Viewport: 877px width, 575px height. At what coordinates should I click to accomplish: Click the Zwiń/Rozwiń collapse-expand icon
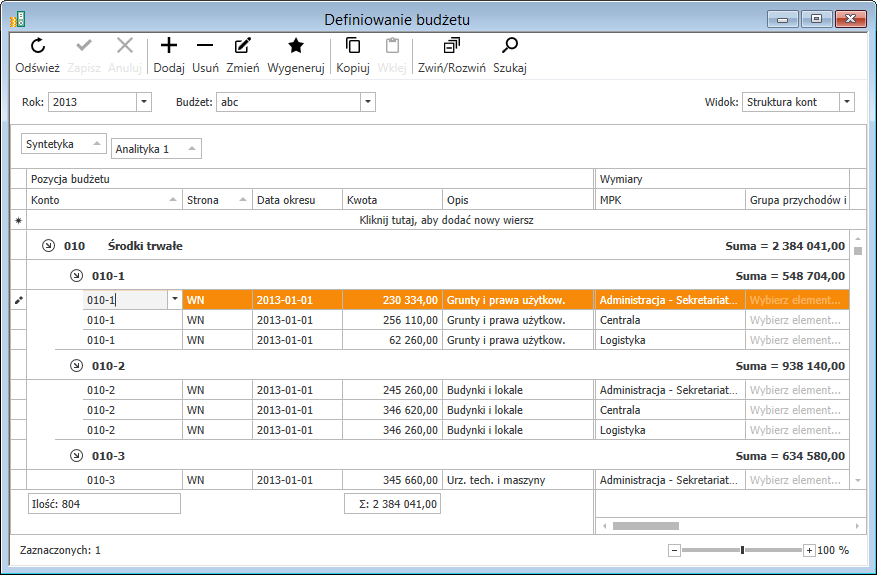(x=452, y=46)
